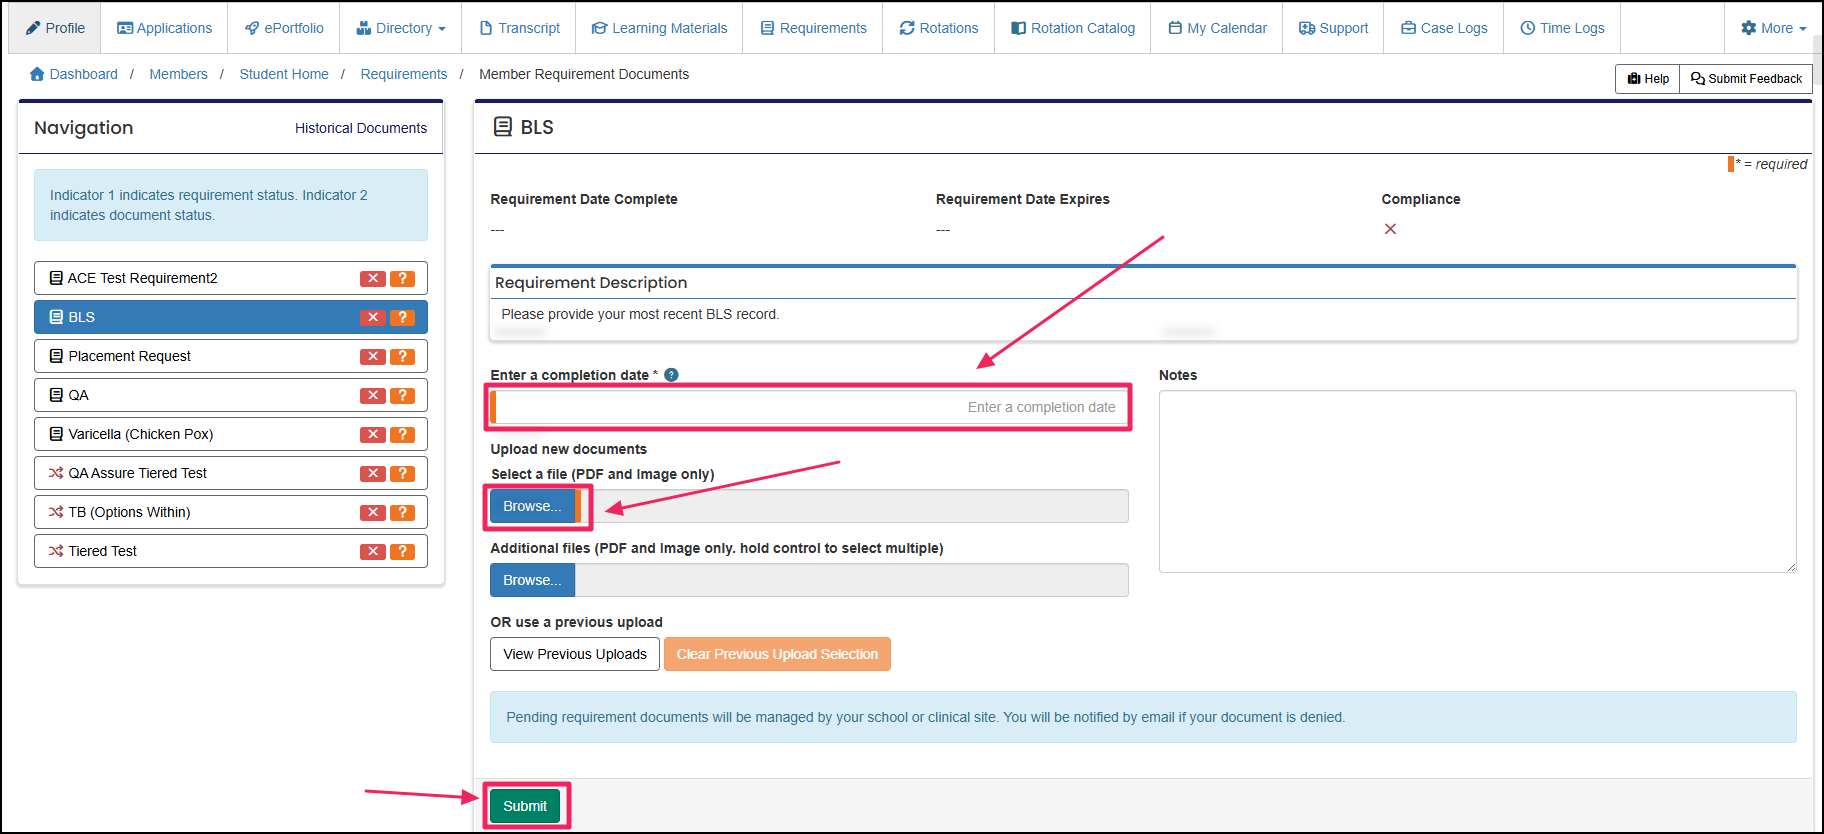Select the BLS requirement in navigation
This screenshot has width=1824, height=834.
[x=231, y=317]
